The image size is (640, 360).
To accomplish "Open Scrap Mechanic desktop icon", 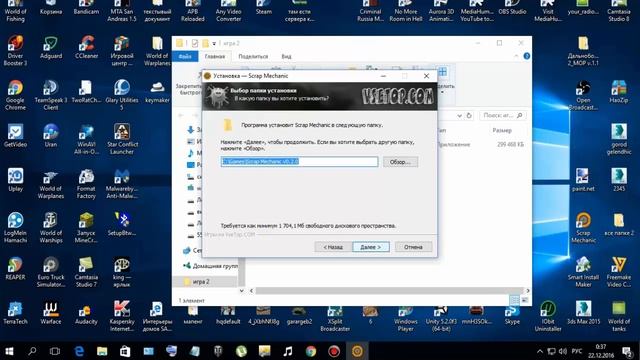I will [x=583, y=228].
